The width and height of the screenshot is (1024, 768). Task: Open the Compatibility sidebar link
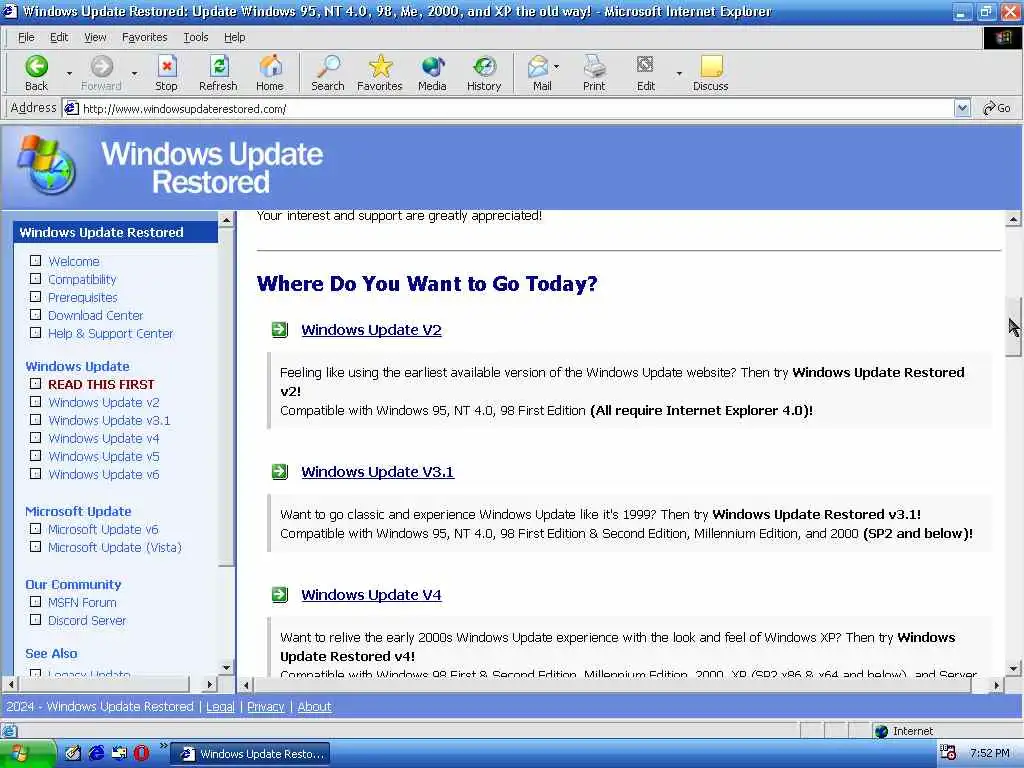coord(82,280)
